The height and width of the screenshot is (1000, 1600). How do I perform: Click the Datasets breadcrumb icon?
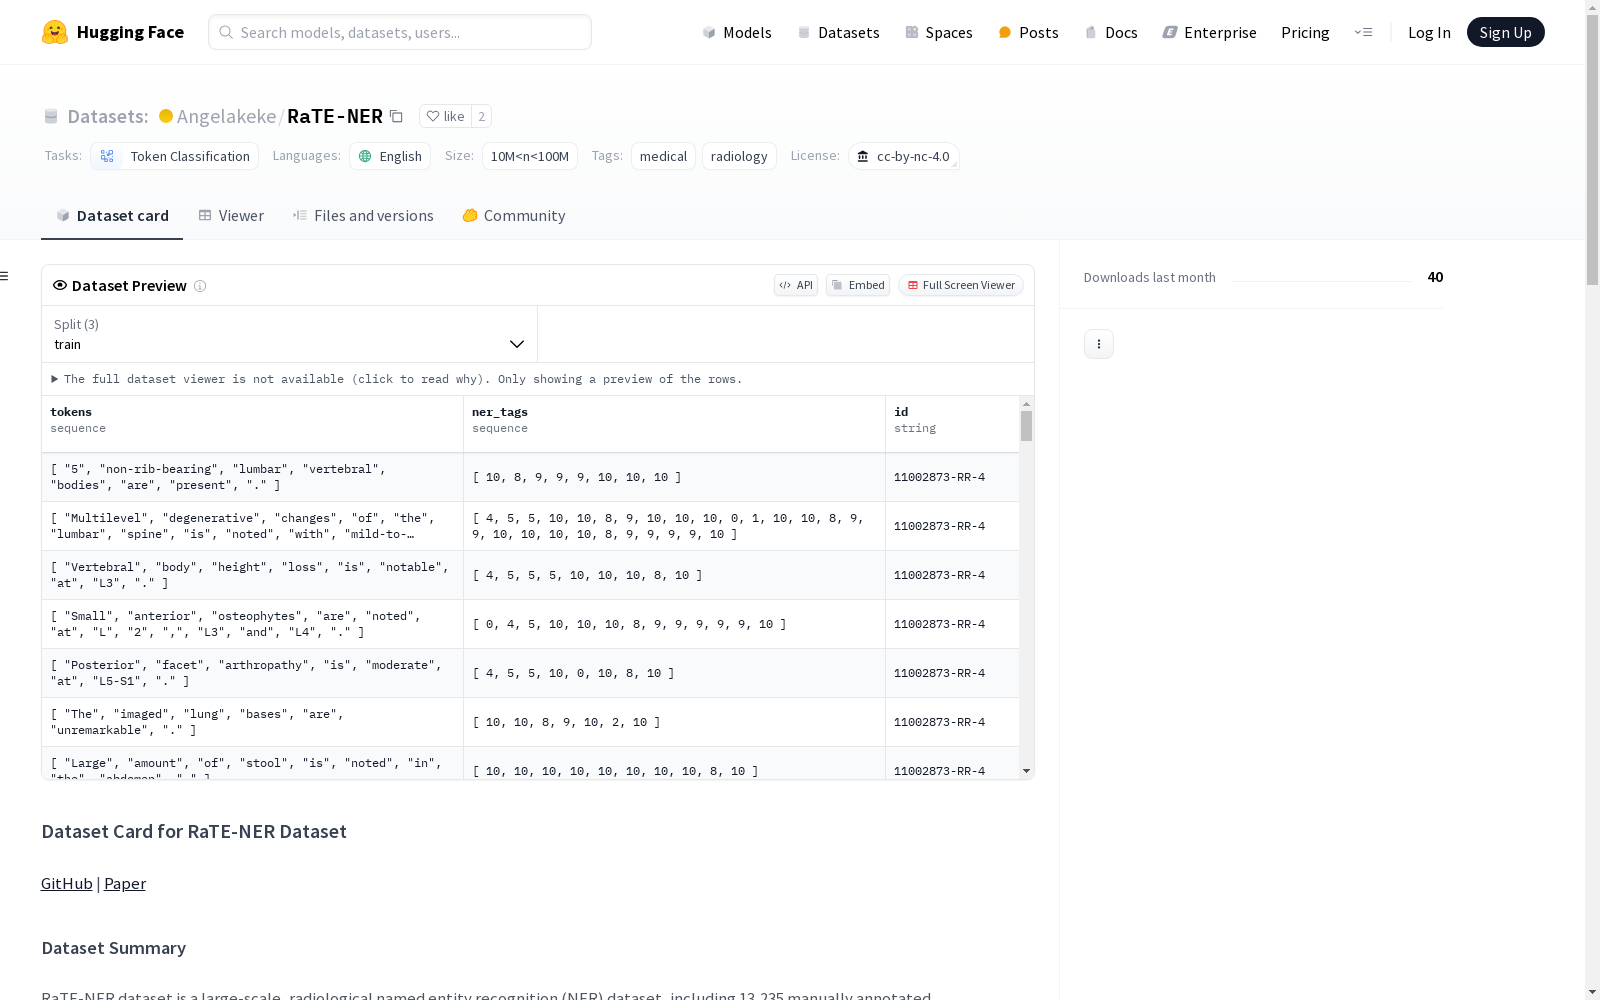[51, 116]
